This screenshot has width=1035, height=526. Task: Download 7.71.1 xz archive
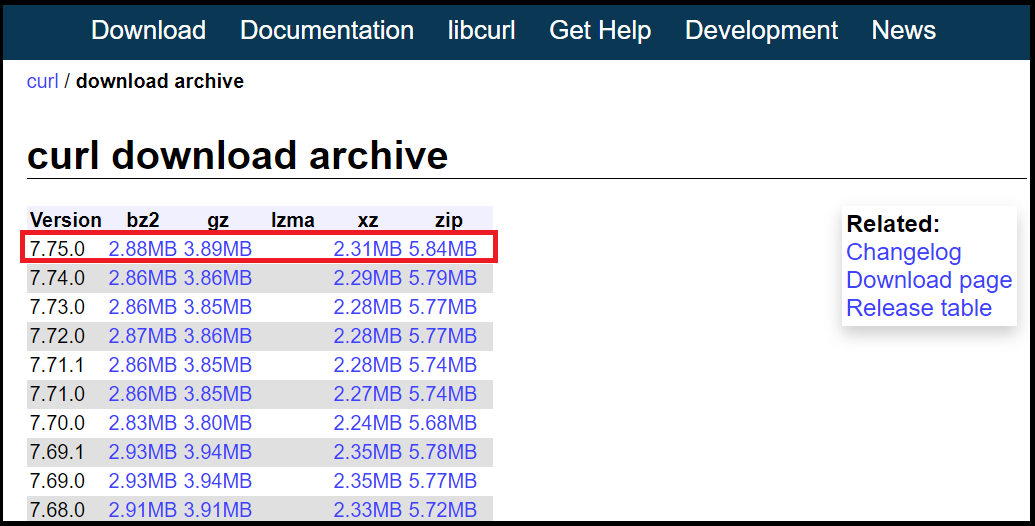pos(368,365)
